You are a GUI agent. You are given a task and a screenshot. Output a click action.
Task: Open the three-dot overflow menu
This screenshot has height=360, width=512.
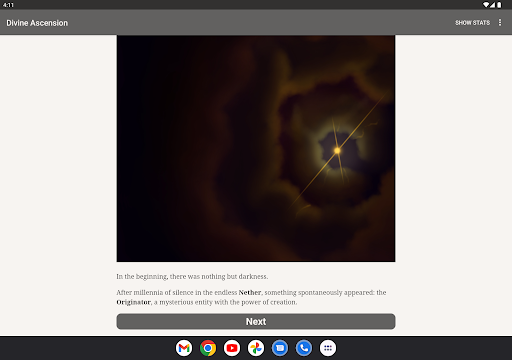pos(500,22)
